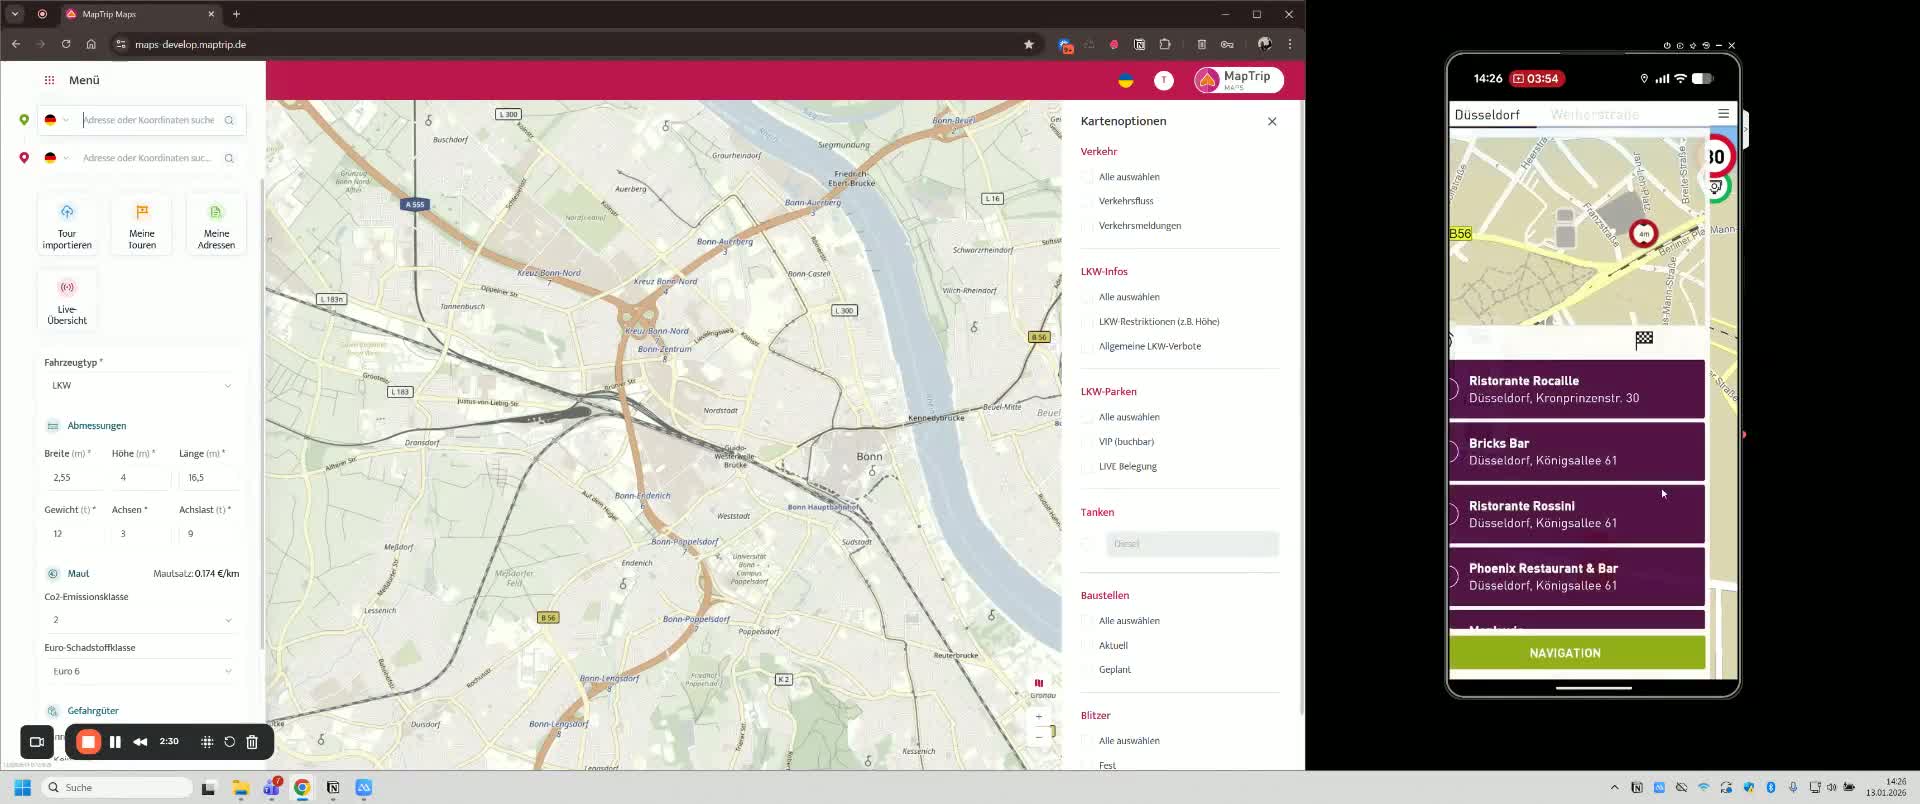Viewport: 1920px width, 804px height.
Task: Zoom in the map with the plus button
Action: 1039,717
